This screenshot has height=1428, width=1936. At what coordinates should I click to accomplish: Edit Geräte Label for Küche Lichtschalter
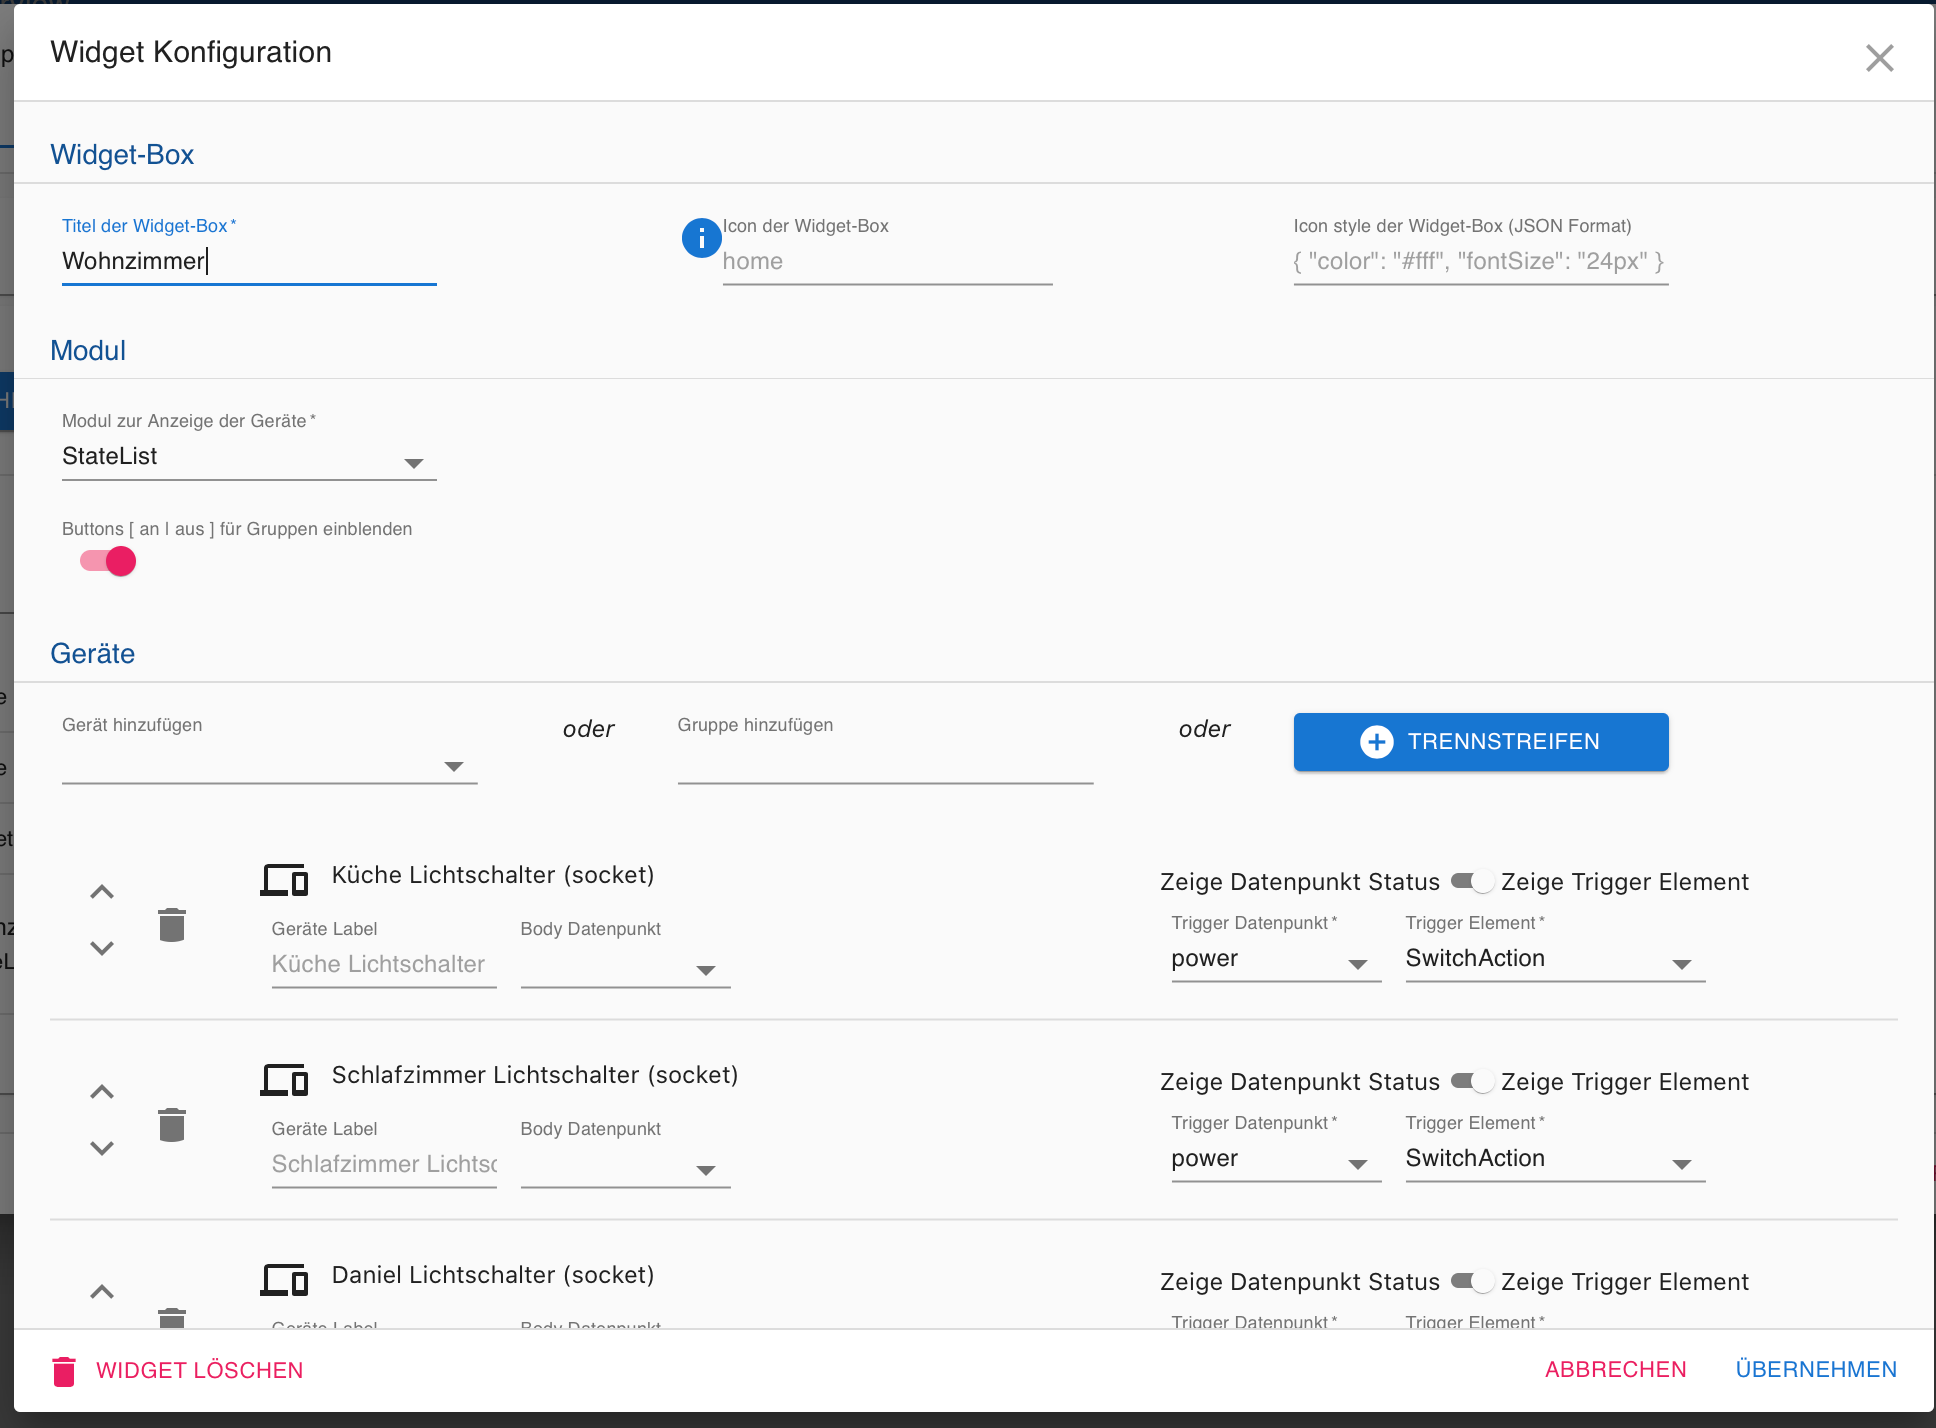pos(384,965)
